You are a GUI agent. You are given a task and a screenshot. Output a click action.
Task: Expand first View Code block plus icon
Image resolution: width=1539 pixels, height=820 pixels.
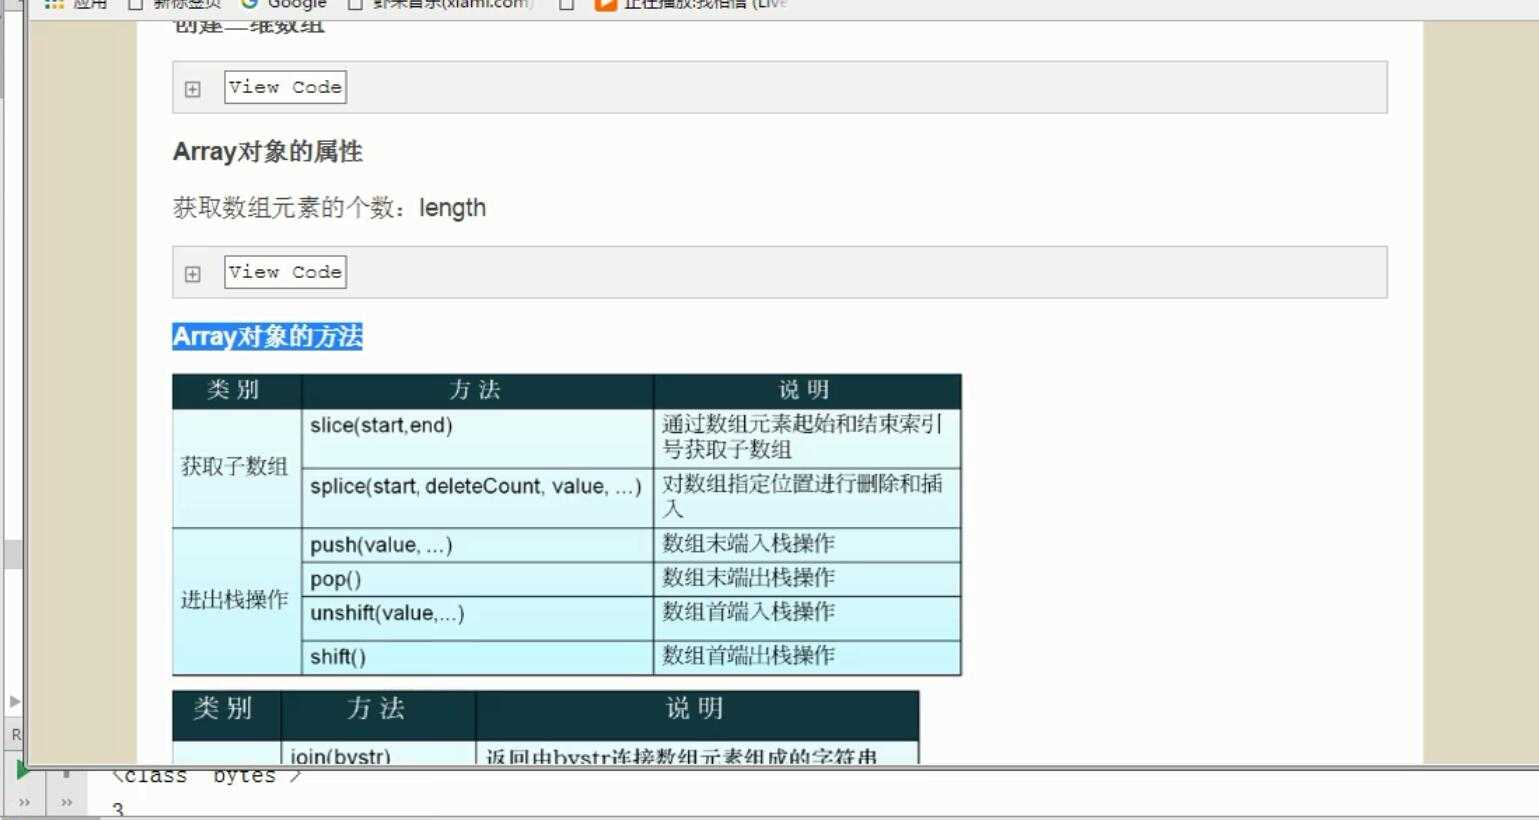(193, 89)
